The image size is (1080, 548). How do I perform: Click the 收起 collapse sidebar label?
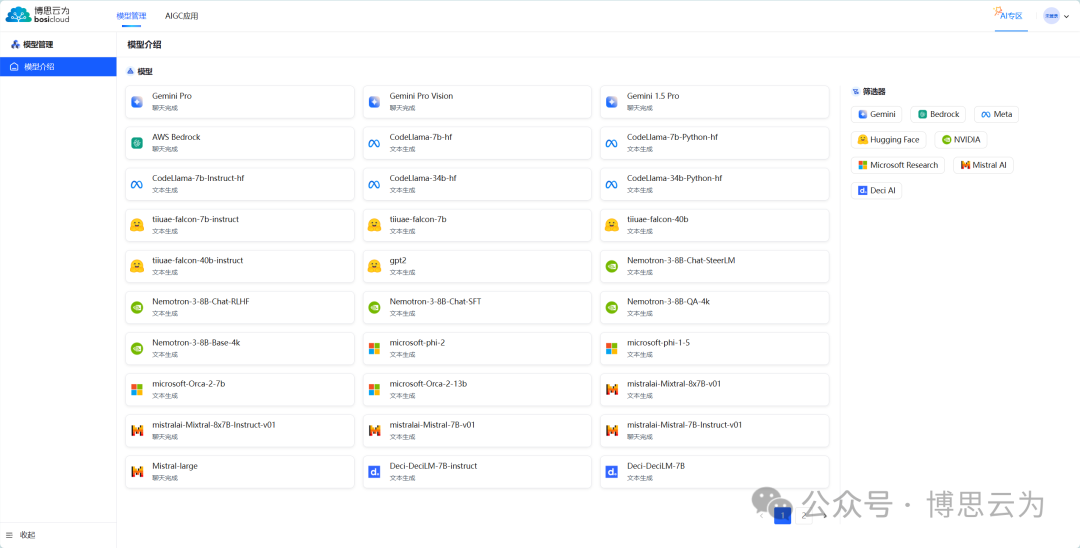pyautogui.click(x=28, y=535)
